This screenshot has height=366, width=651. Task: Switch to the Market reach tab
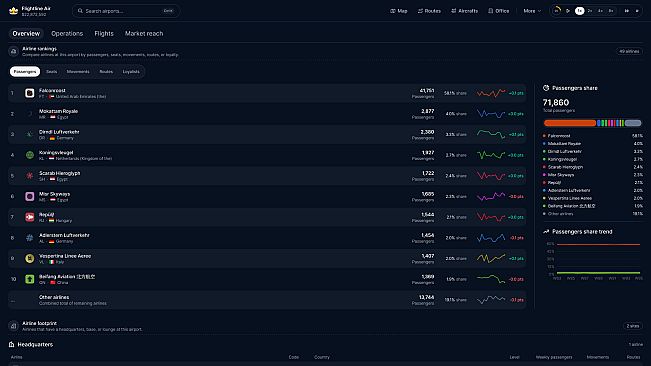point(144,33)
